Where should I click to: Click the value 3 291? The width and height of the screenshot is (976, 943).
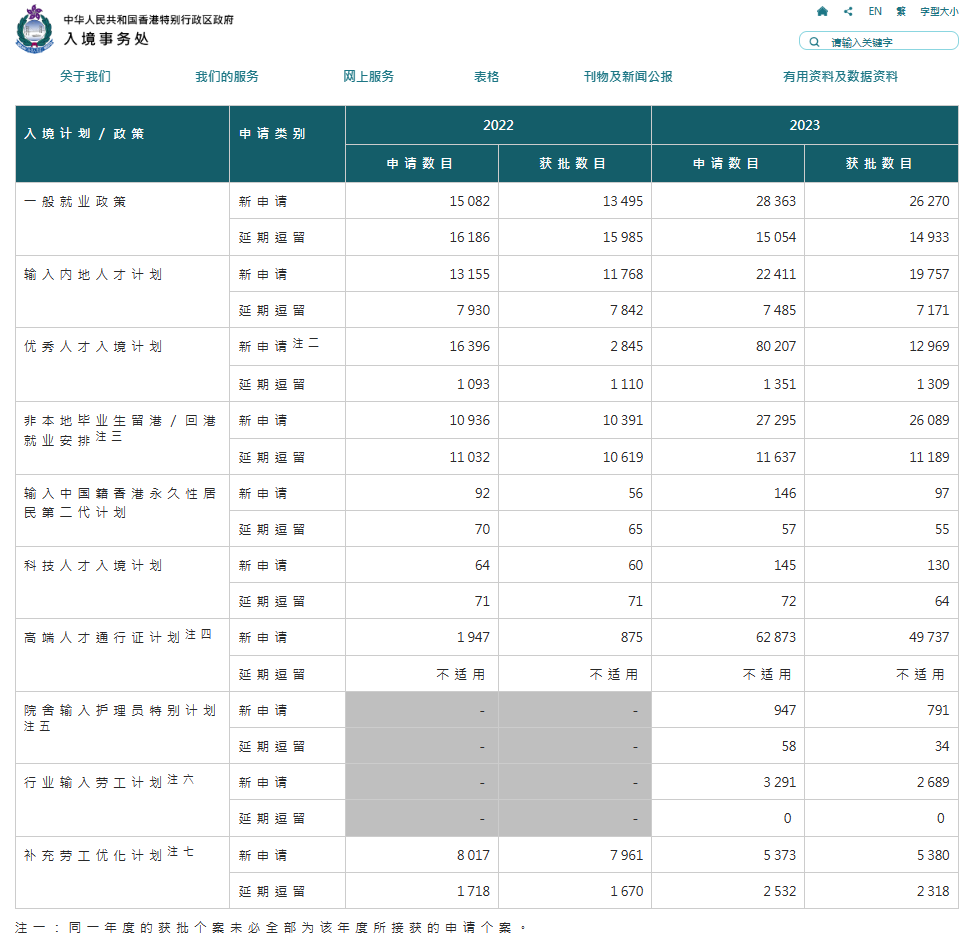tap(779, 782)
